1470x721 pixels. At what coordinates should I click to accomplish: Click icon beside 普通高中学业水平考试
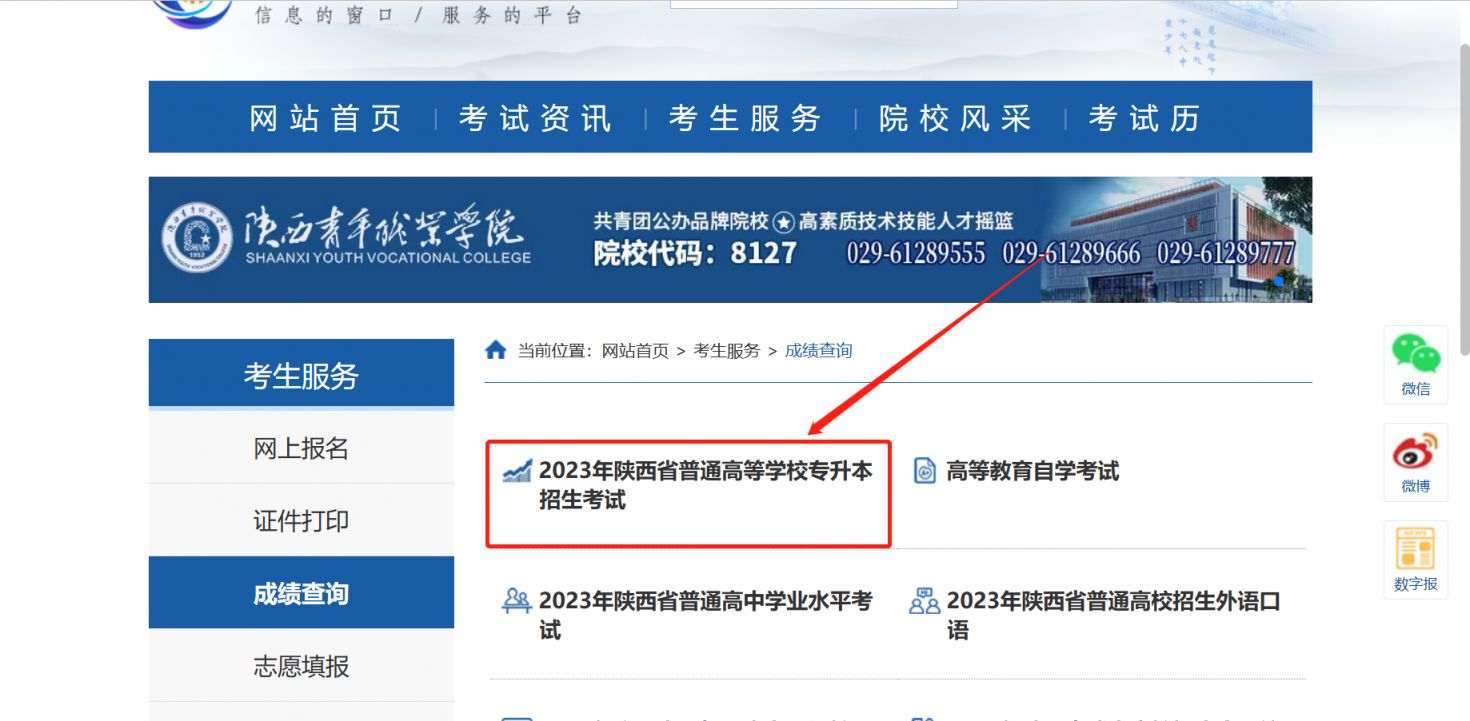point(517,601)
